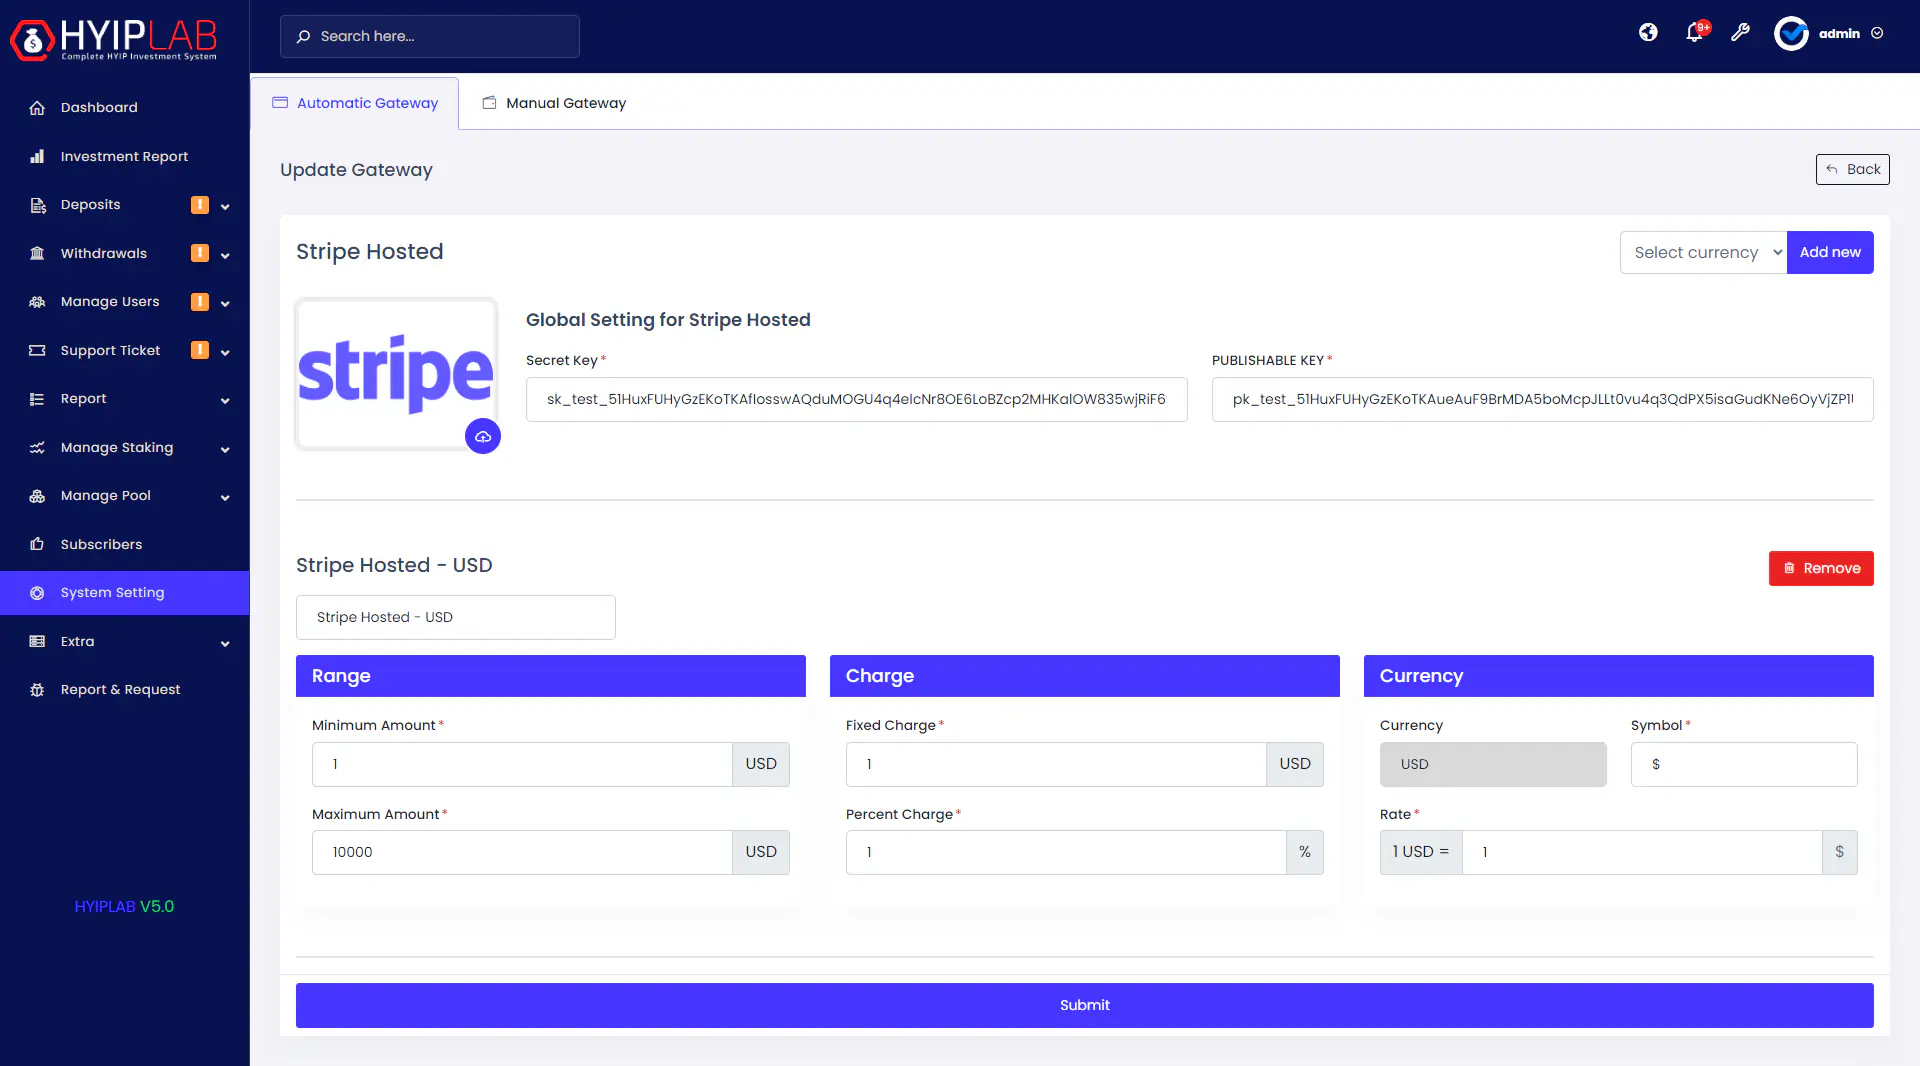Click the search magnifier icon
This screenshot has width=1920, height=1066.
tap(303, 36)
